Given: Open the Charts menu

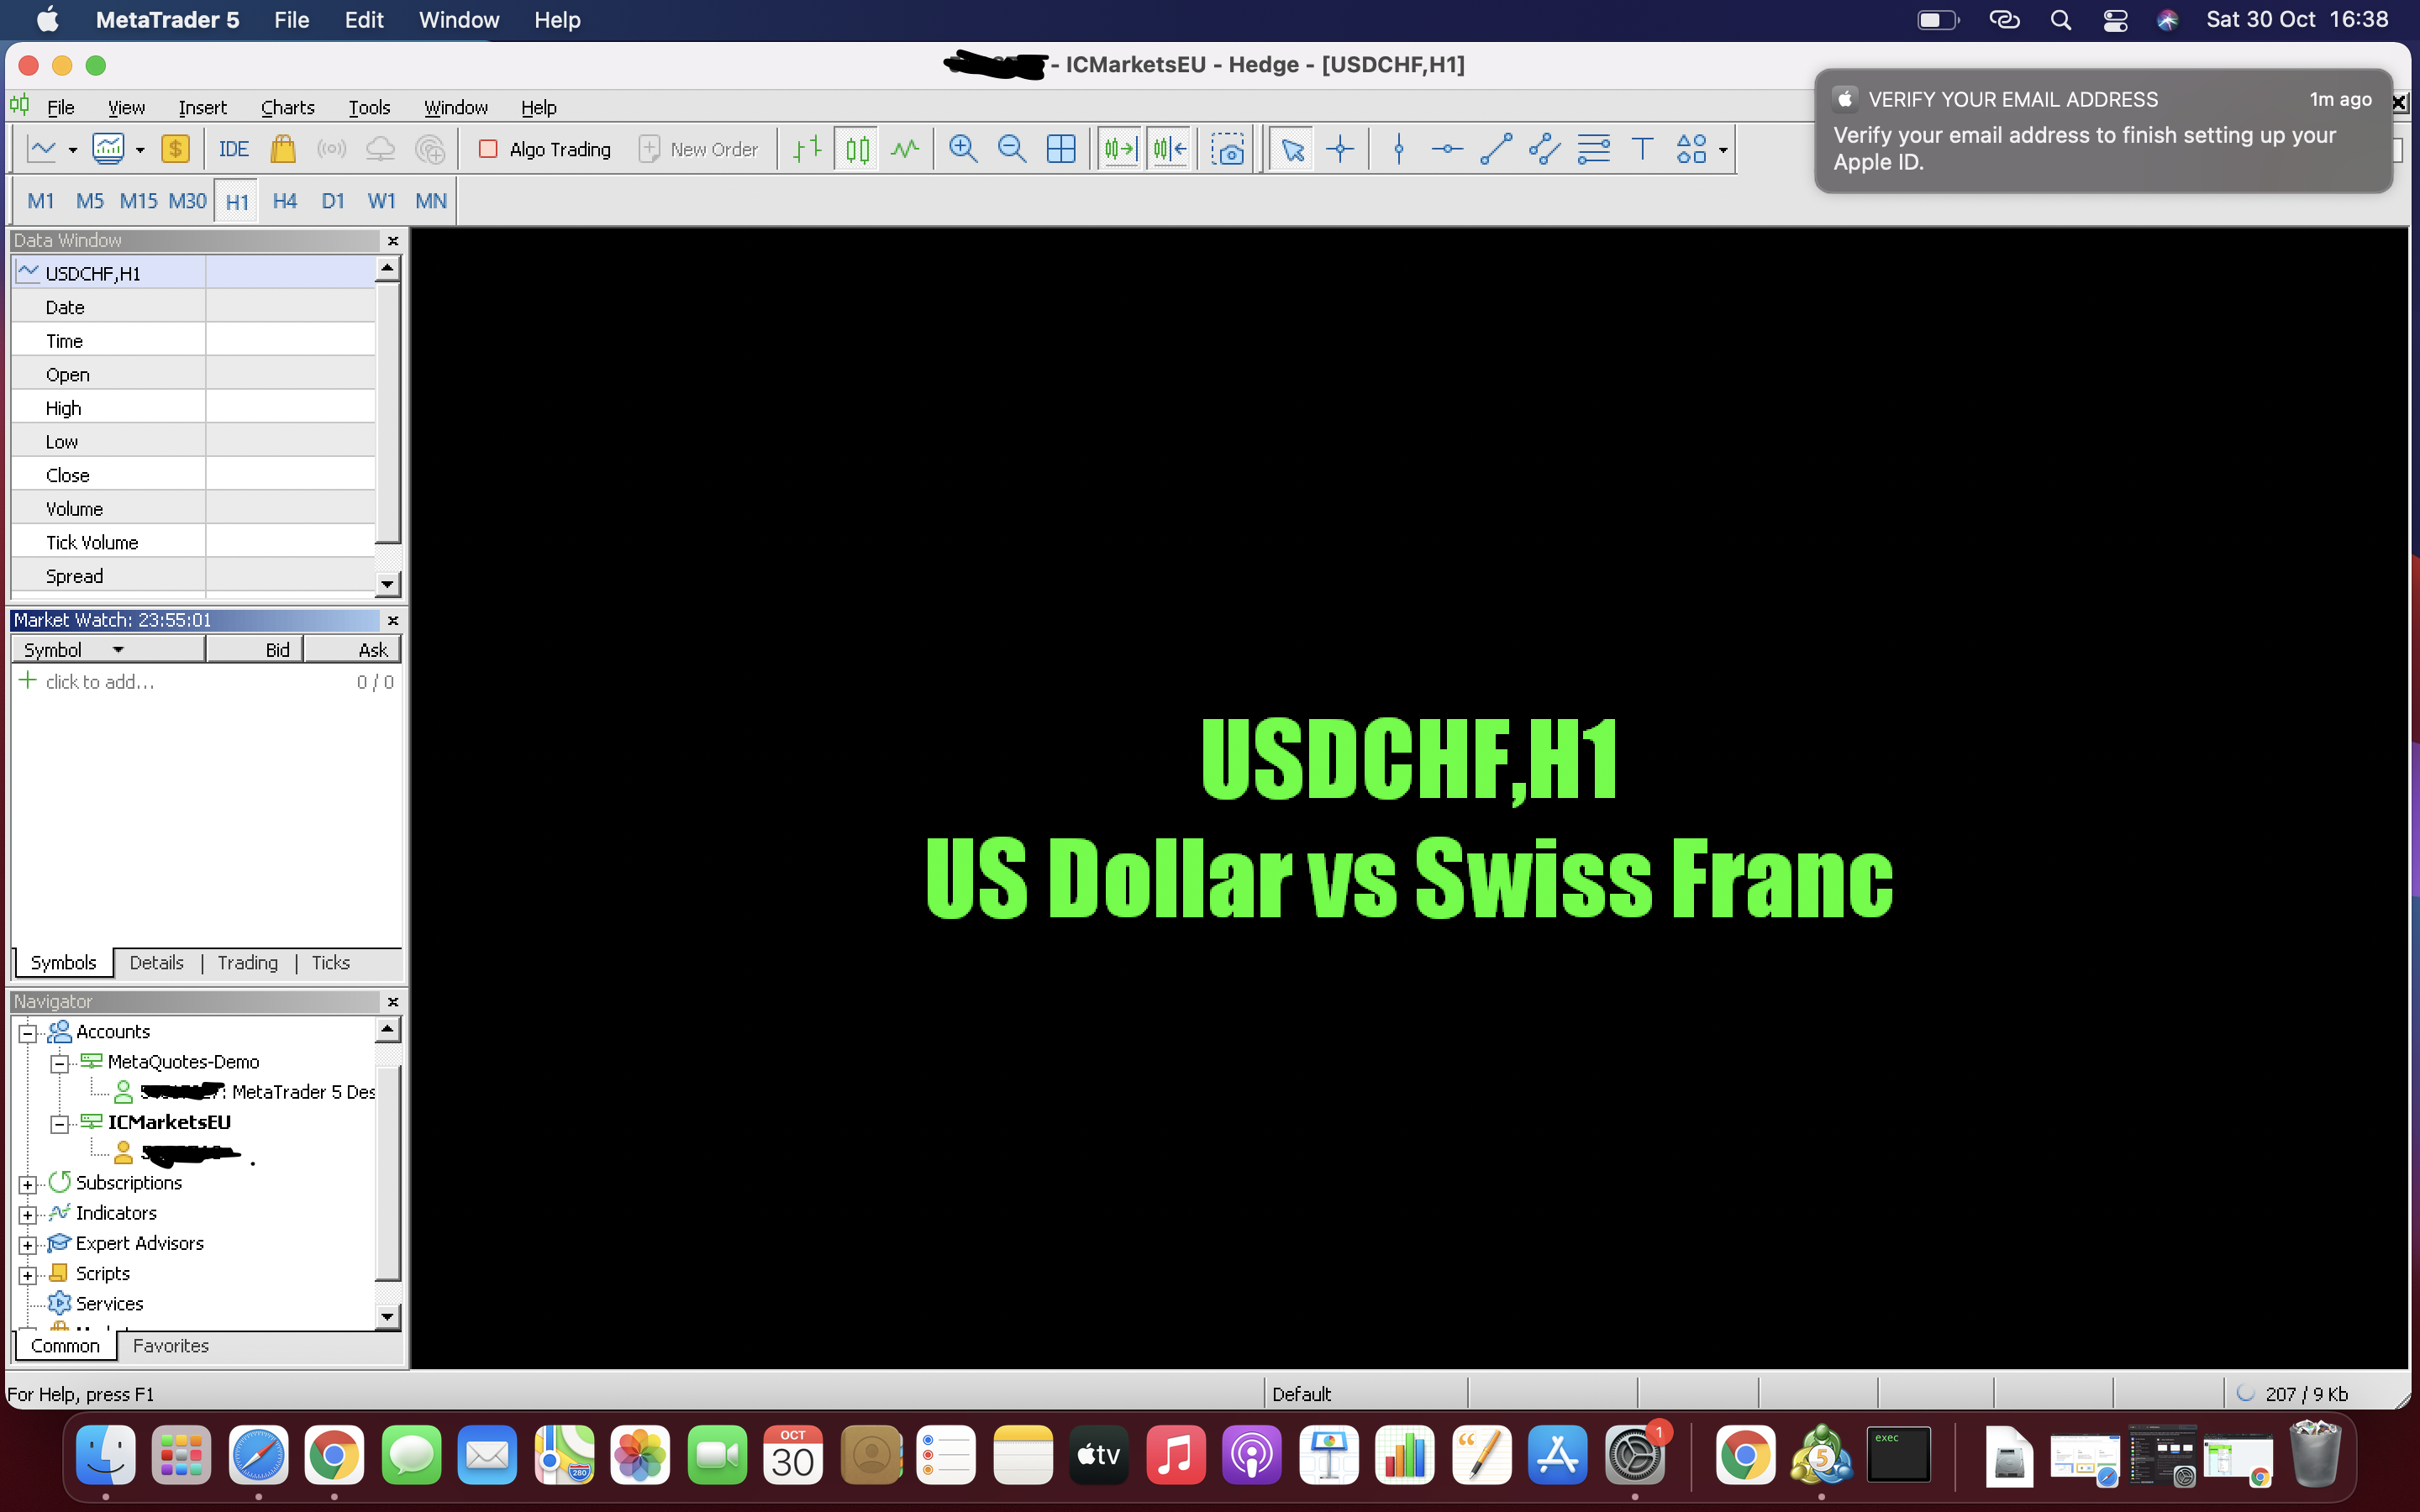Looking at the screenshot, I should (x=287, y=107).
